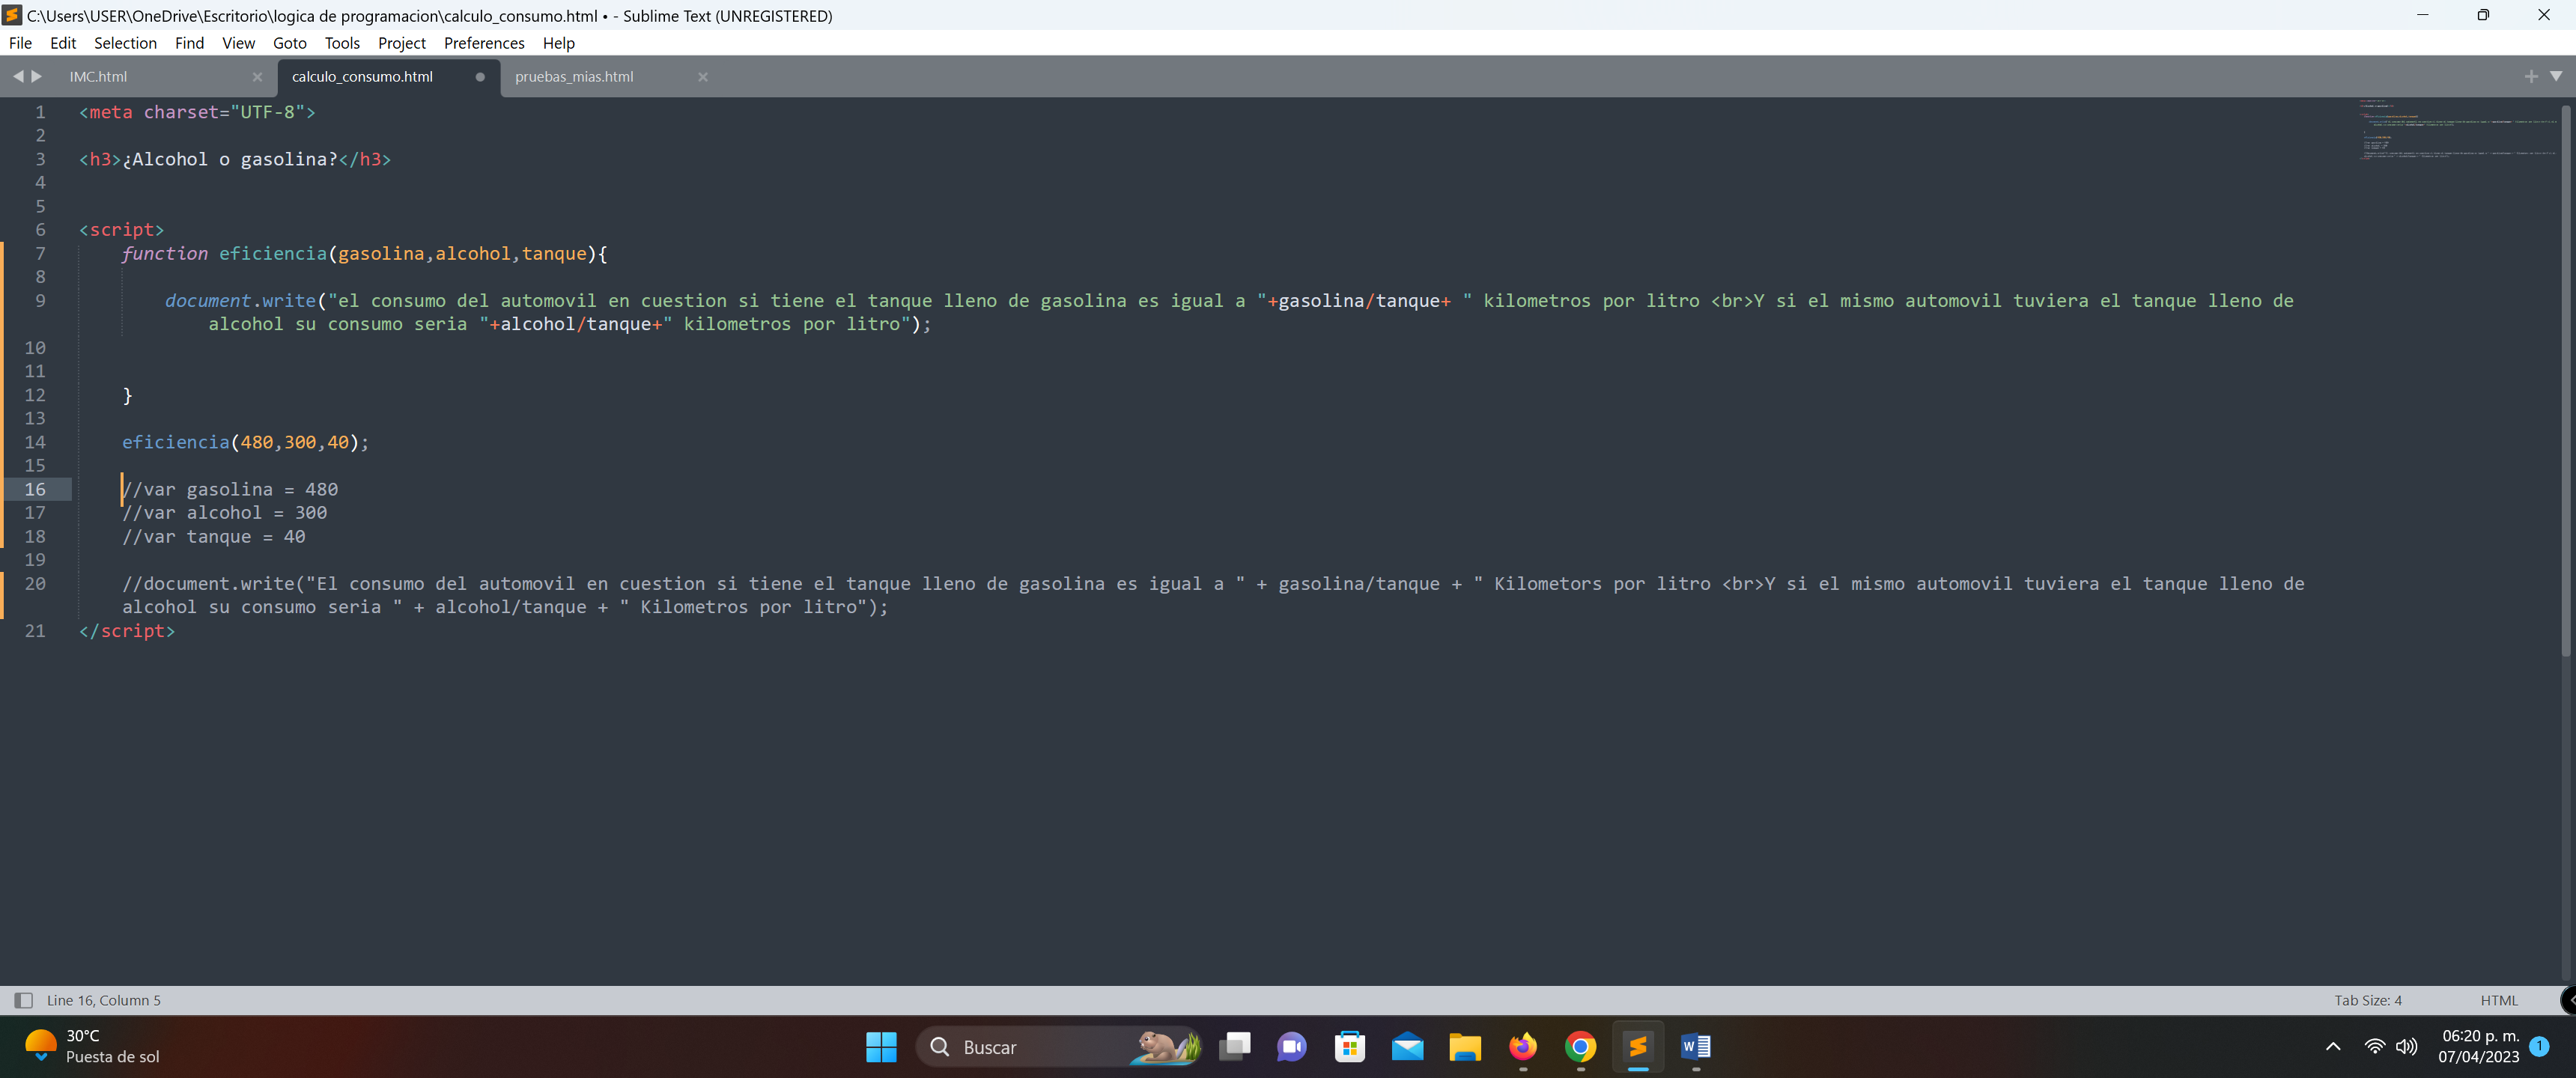Click line number 9 in gutter
This screenshot has width=2576, height=1078.
[40, 300]
